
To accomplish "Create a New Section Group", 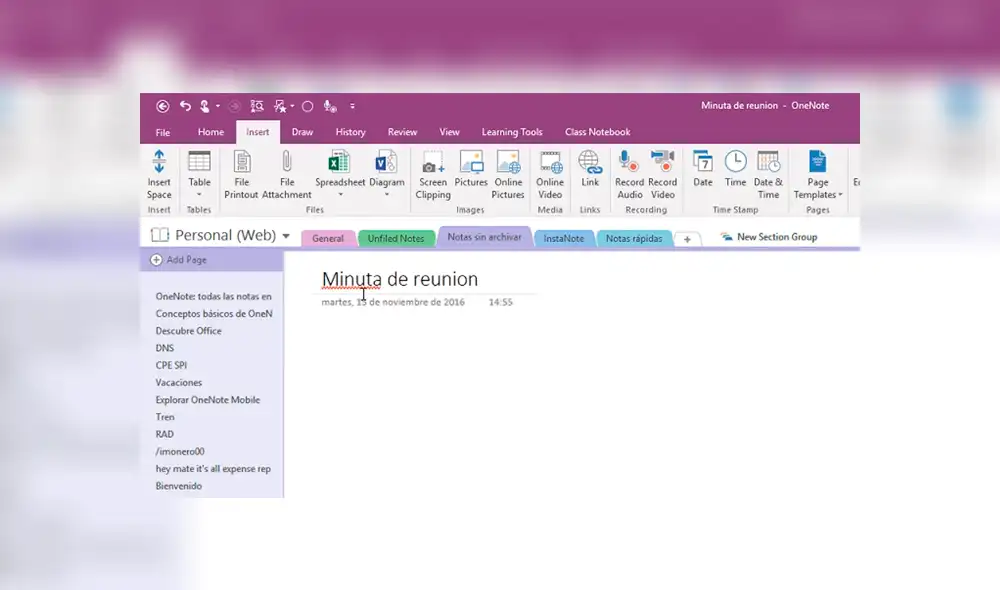I will 769,237.
